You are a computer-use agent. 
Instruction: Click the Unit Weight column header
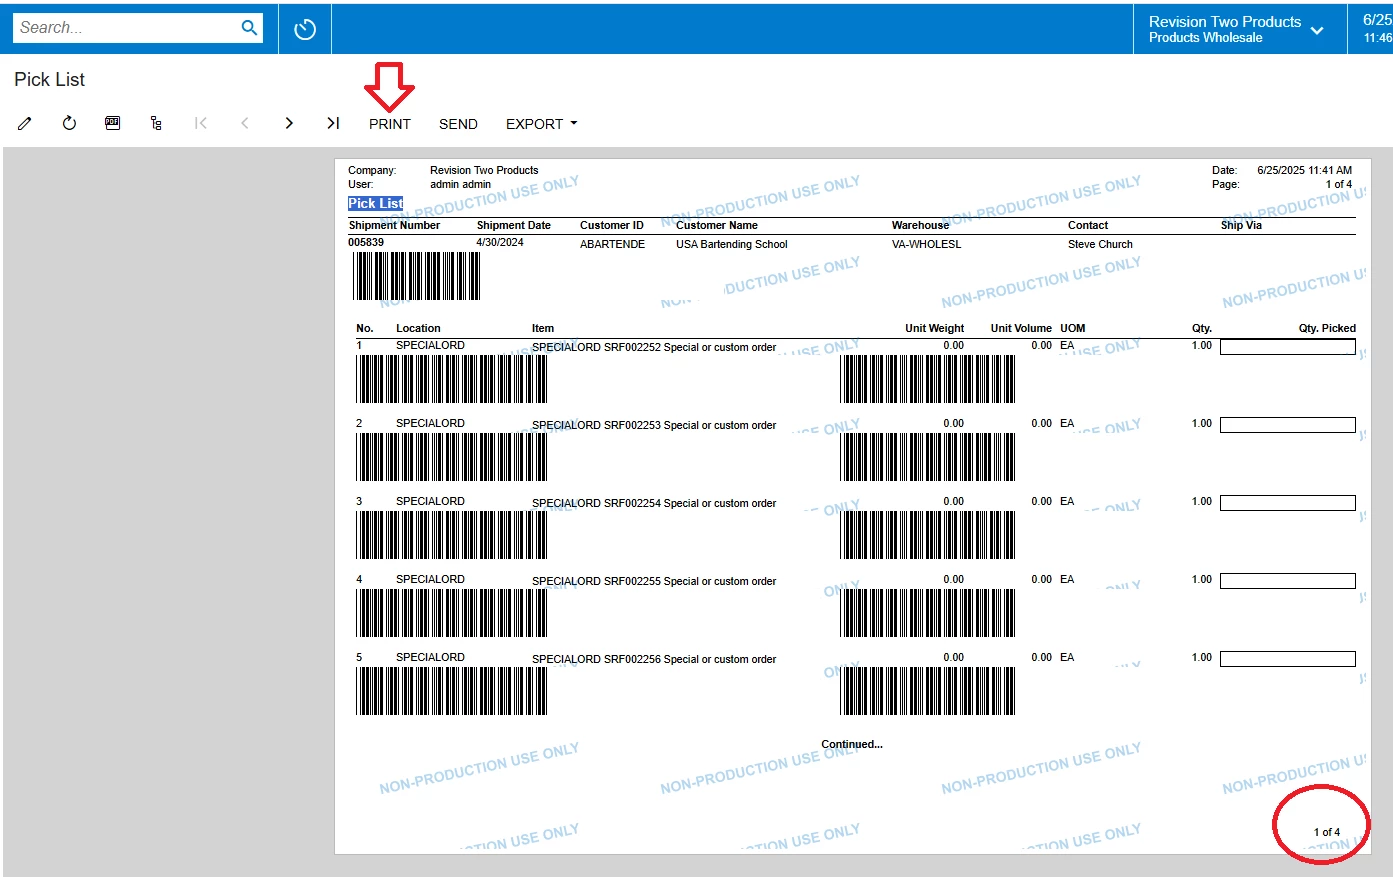934,328
